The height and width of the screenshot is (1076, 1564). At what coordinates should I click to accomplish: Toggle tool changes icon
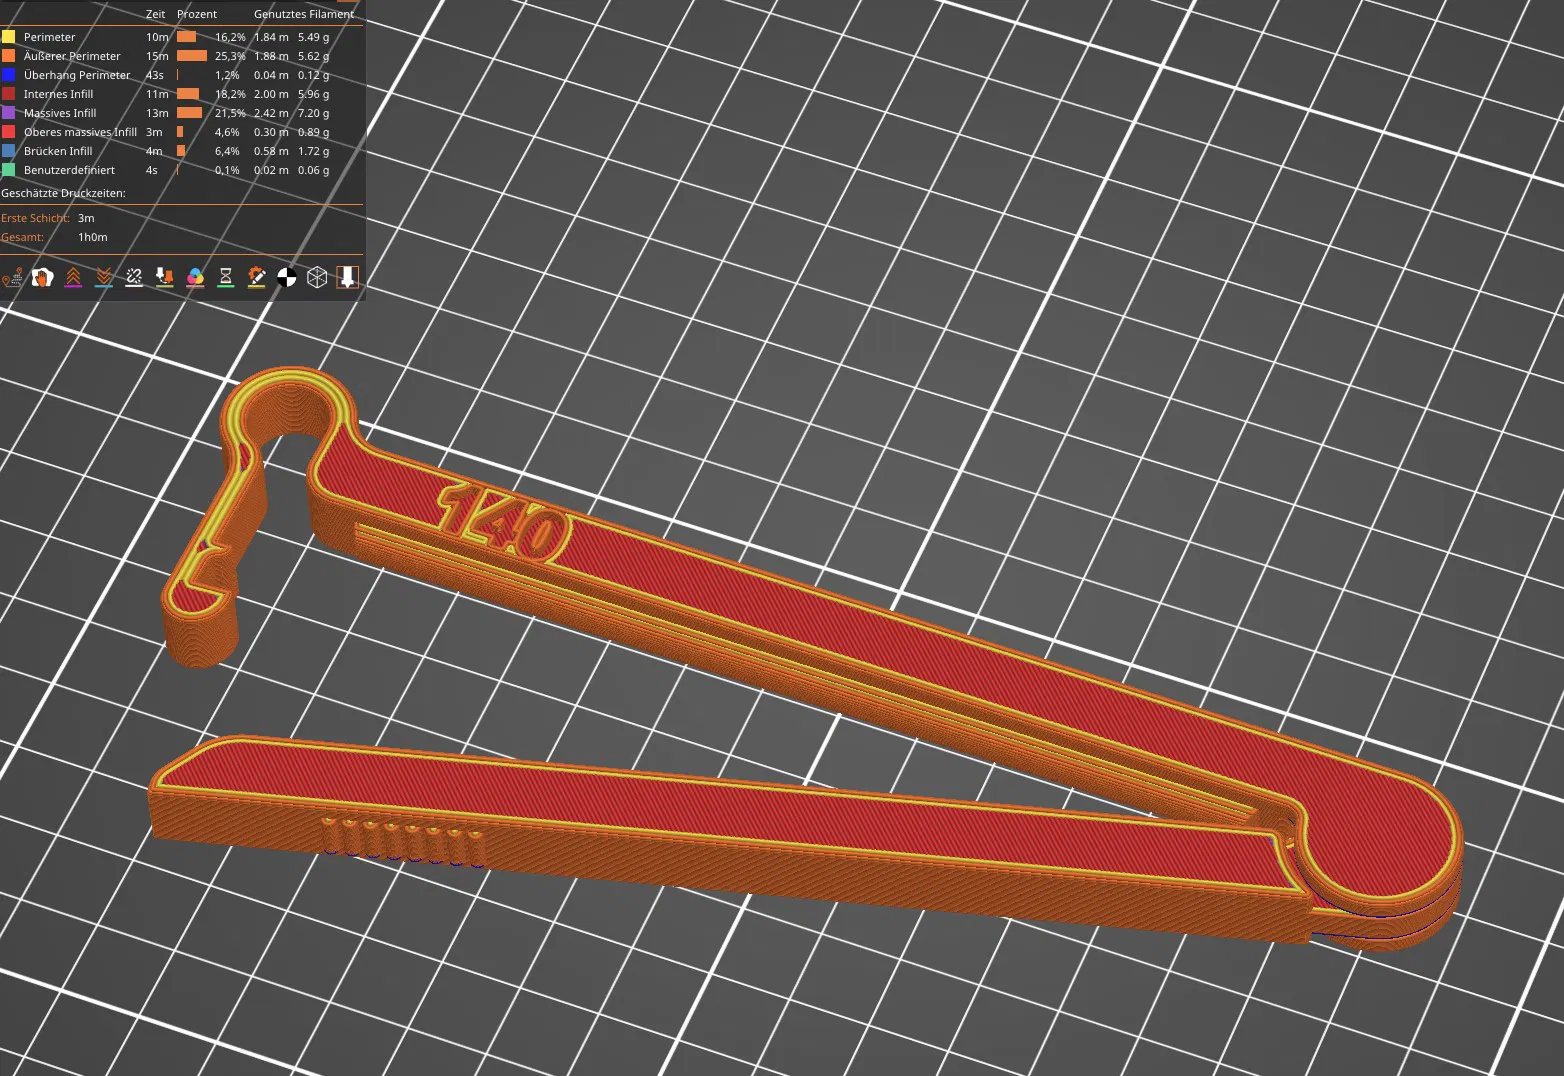(165, 278)
